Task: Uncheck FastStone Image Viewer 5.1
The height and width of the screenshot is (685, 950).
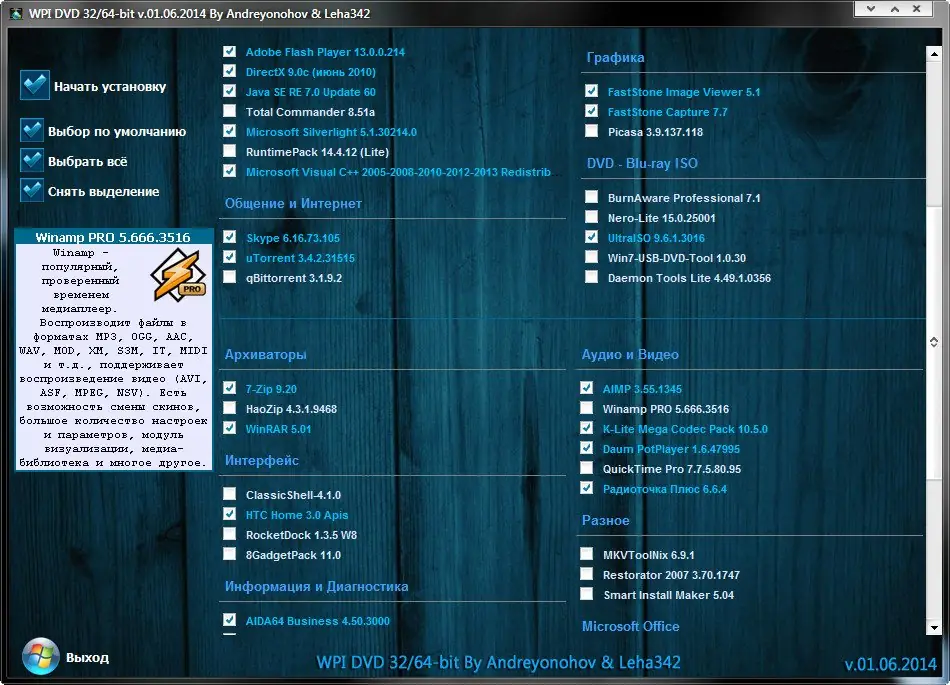Action: point(592,91)
